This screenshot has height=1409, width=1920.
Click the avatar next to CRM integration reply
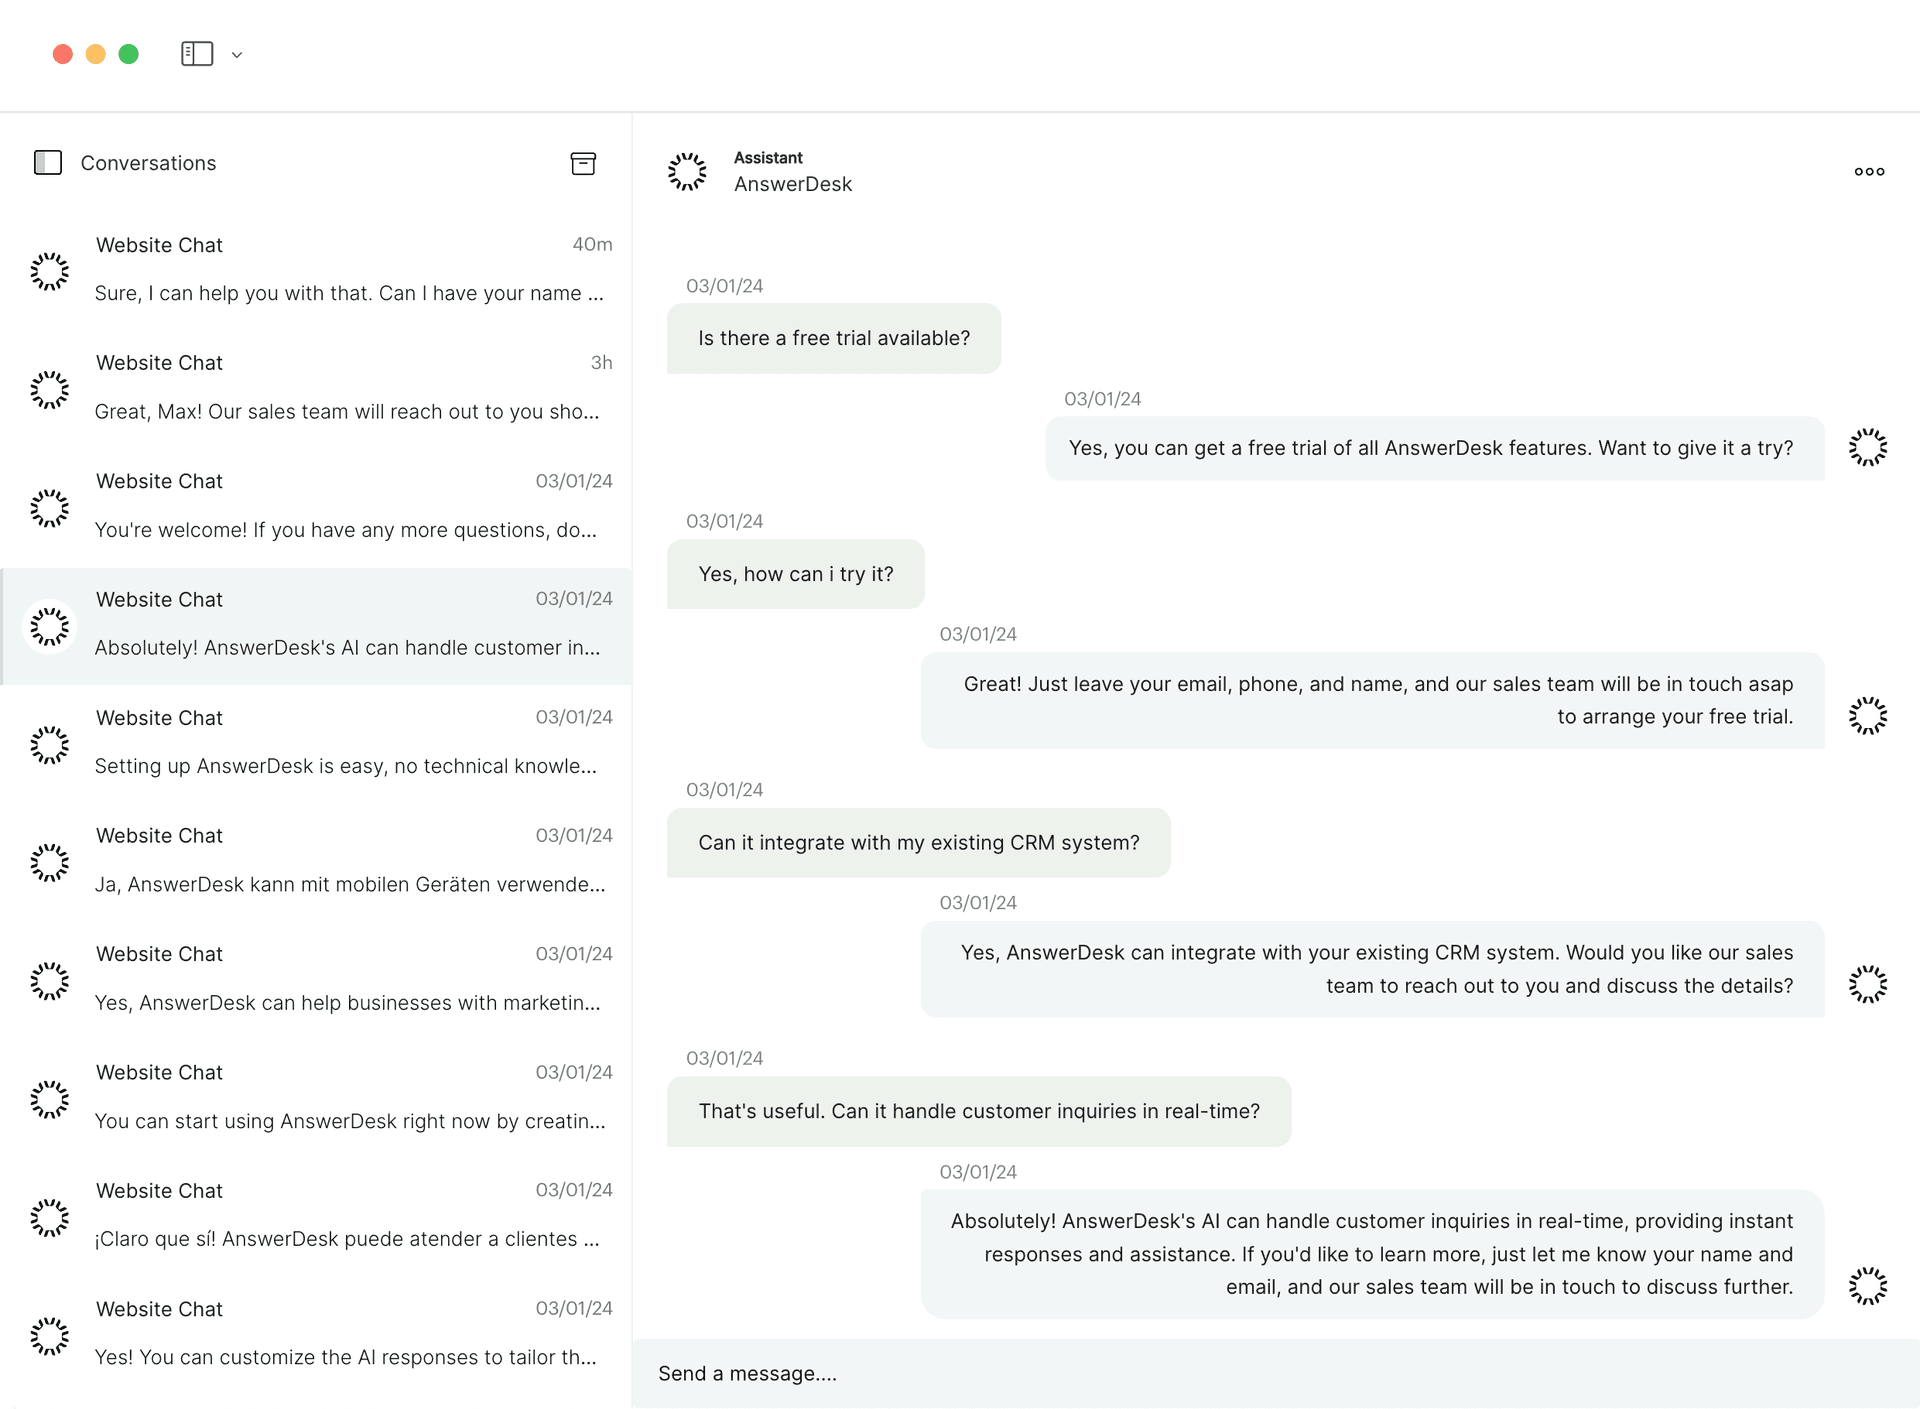coord(1867,984)
